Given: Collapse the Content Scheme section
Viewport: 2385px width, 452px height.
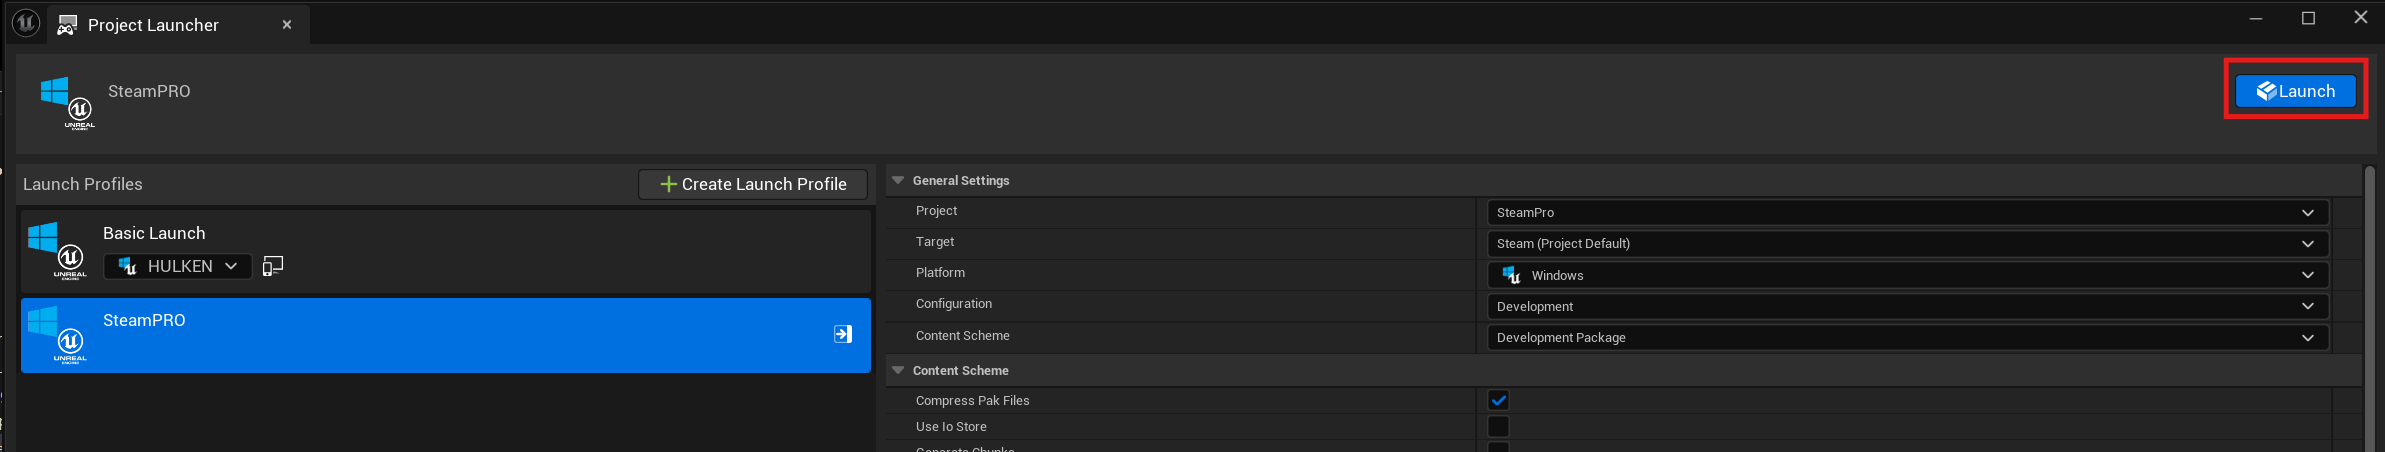Looking at the screenshot, I should coord(898,370).
